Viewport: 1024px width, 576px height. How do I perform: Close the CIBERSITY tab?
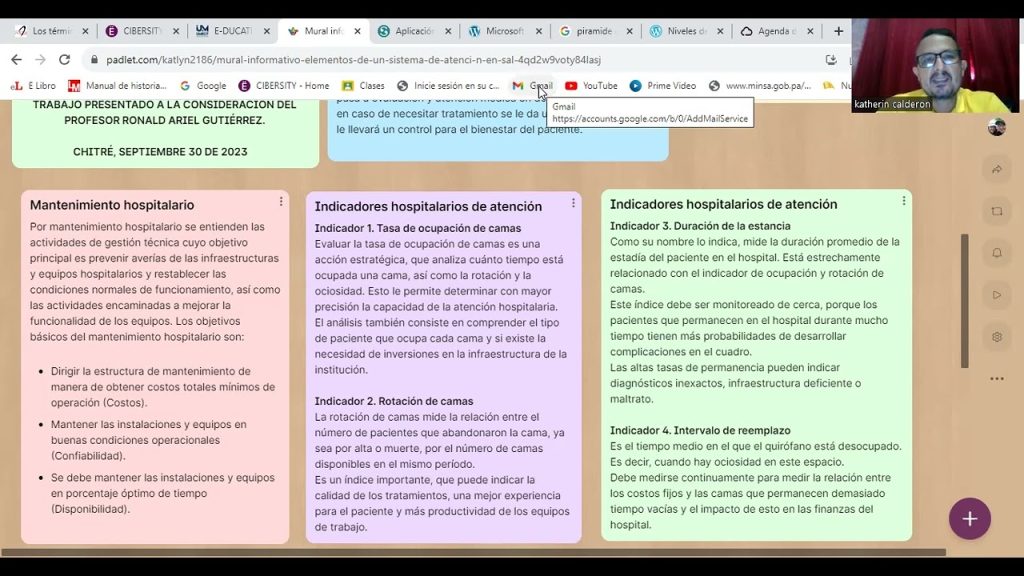176,31
